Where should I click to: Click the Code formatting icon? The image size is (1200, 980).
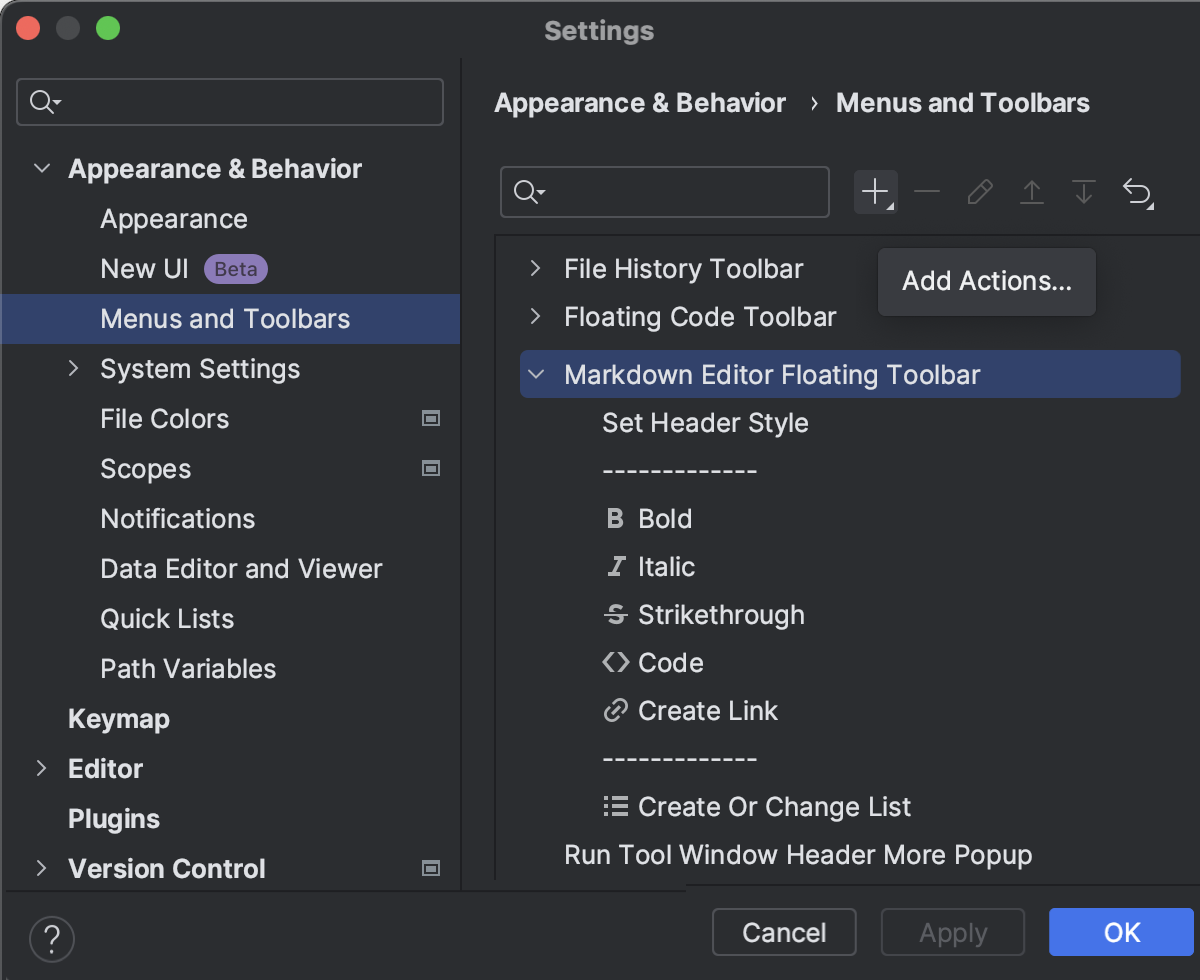tap(614, 662)
